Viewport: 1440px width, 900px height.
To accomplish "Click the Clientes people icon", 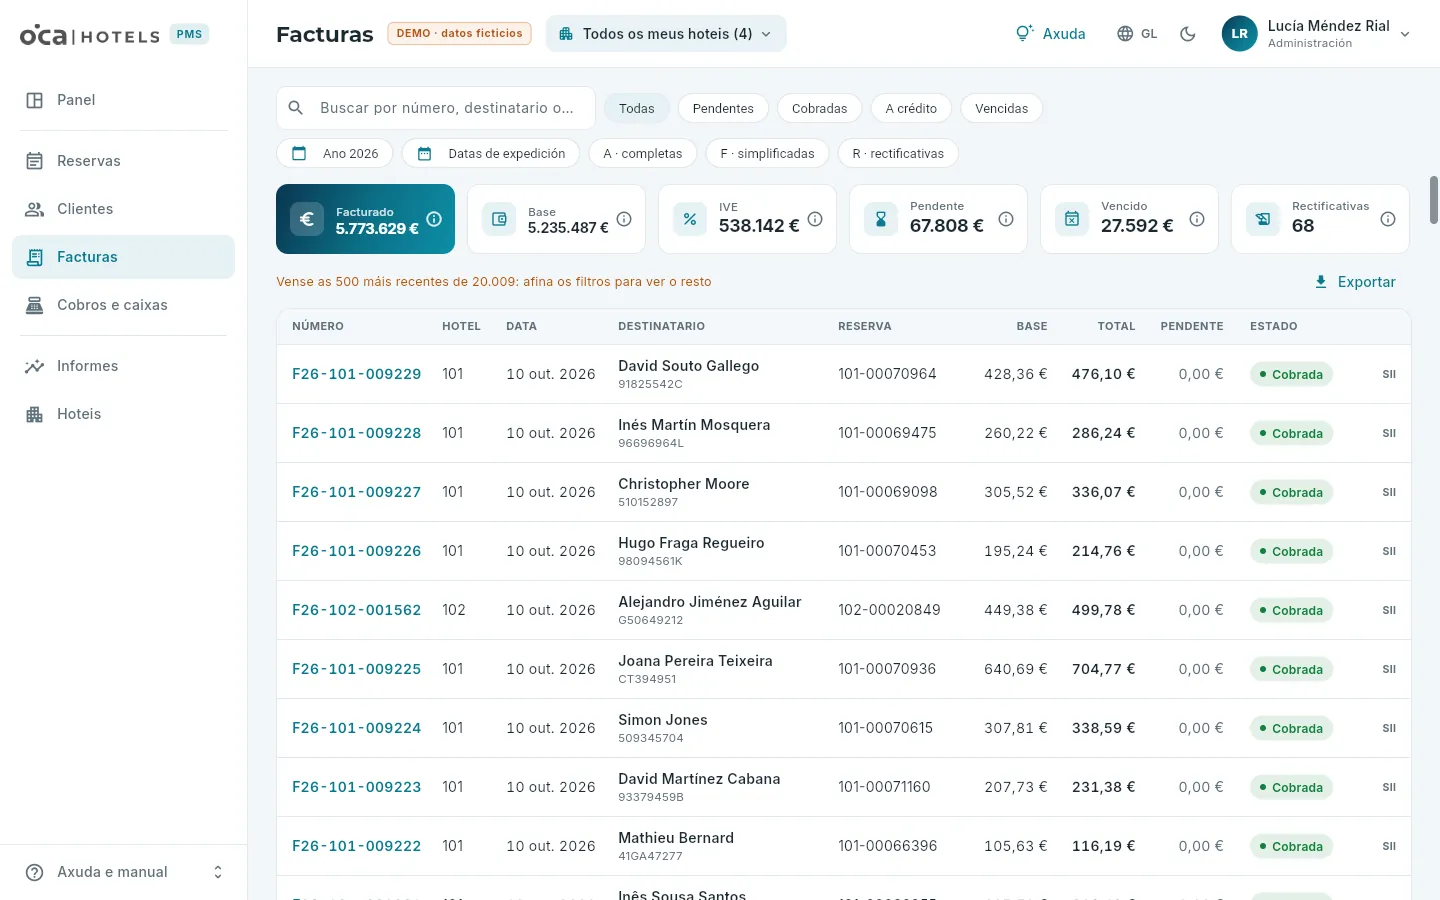I will pos(34,209).
